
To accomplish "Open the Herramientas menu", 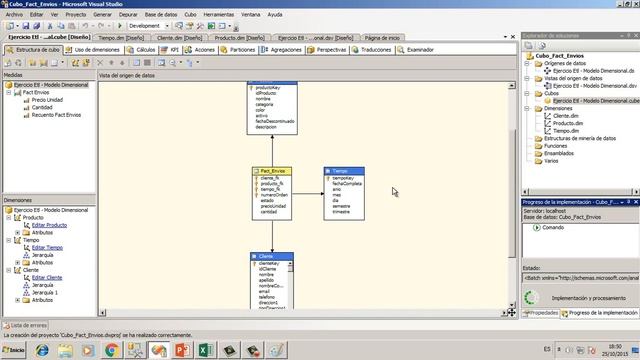I will [x=219, y=14].
